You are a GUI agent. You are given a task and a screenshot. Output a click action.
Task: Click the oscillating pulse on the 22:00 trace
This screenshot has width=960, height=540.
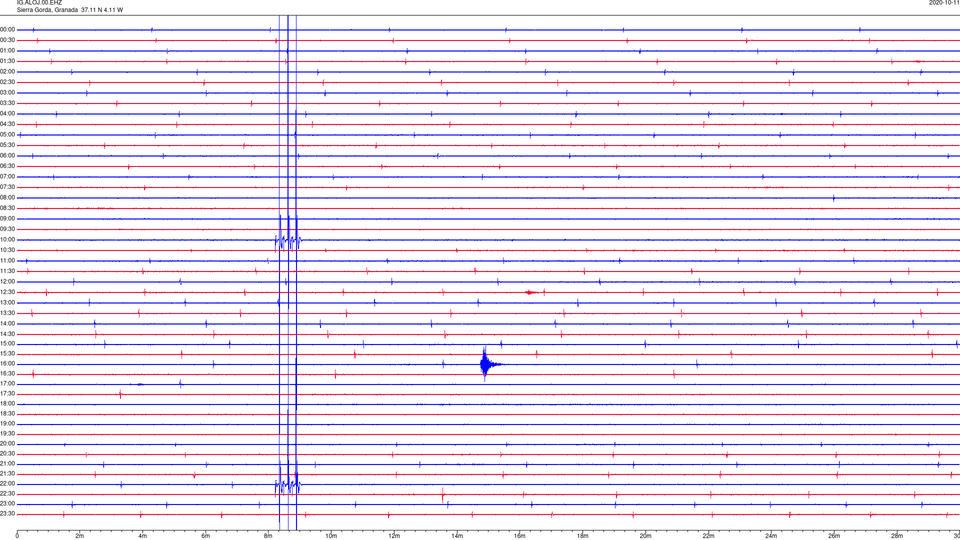[288, 486]
